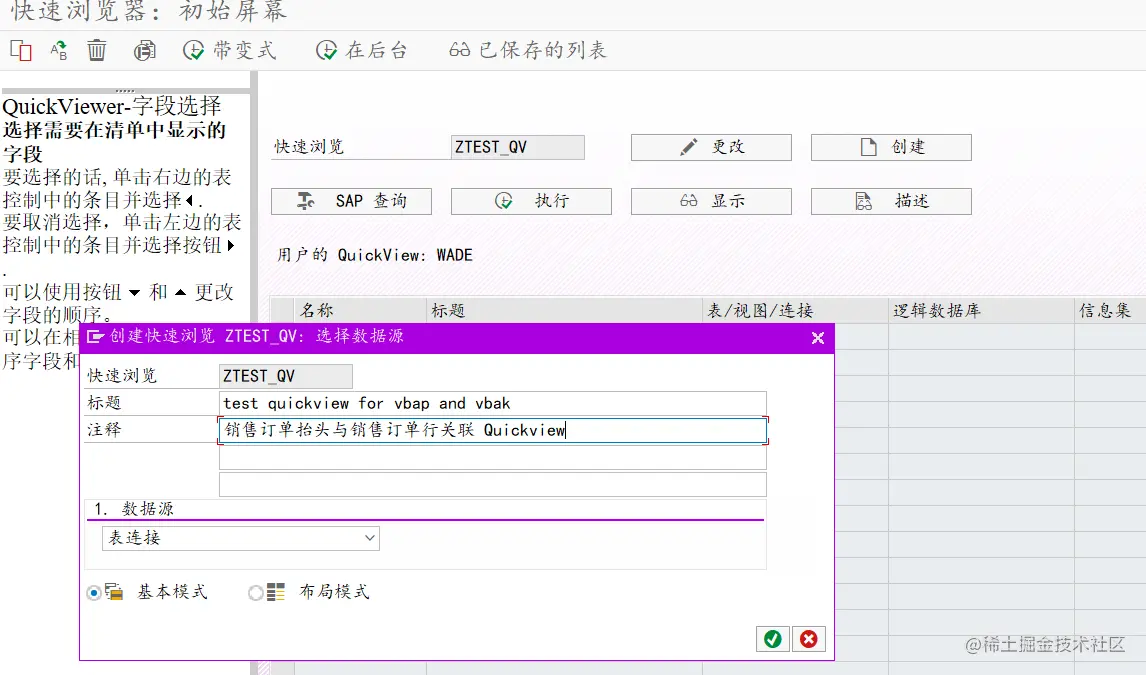Click the 信息集 column header
The width and height of the screenshot is (1146, 675).
[x=1109, y=310]
